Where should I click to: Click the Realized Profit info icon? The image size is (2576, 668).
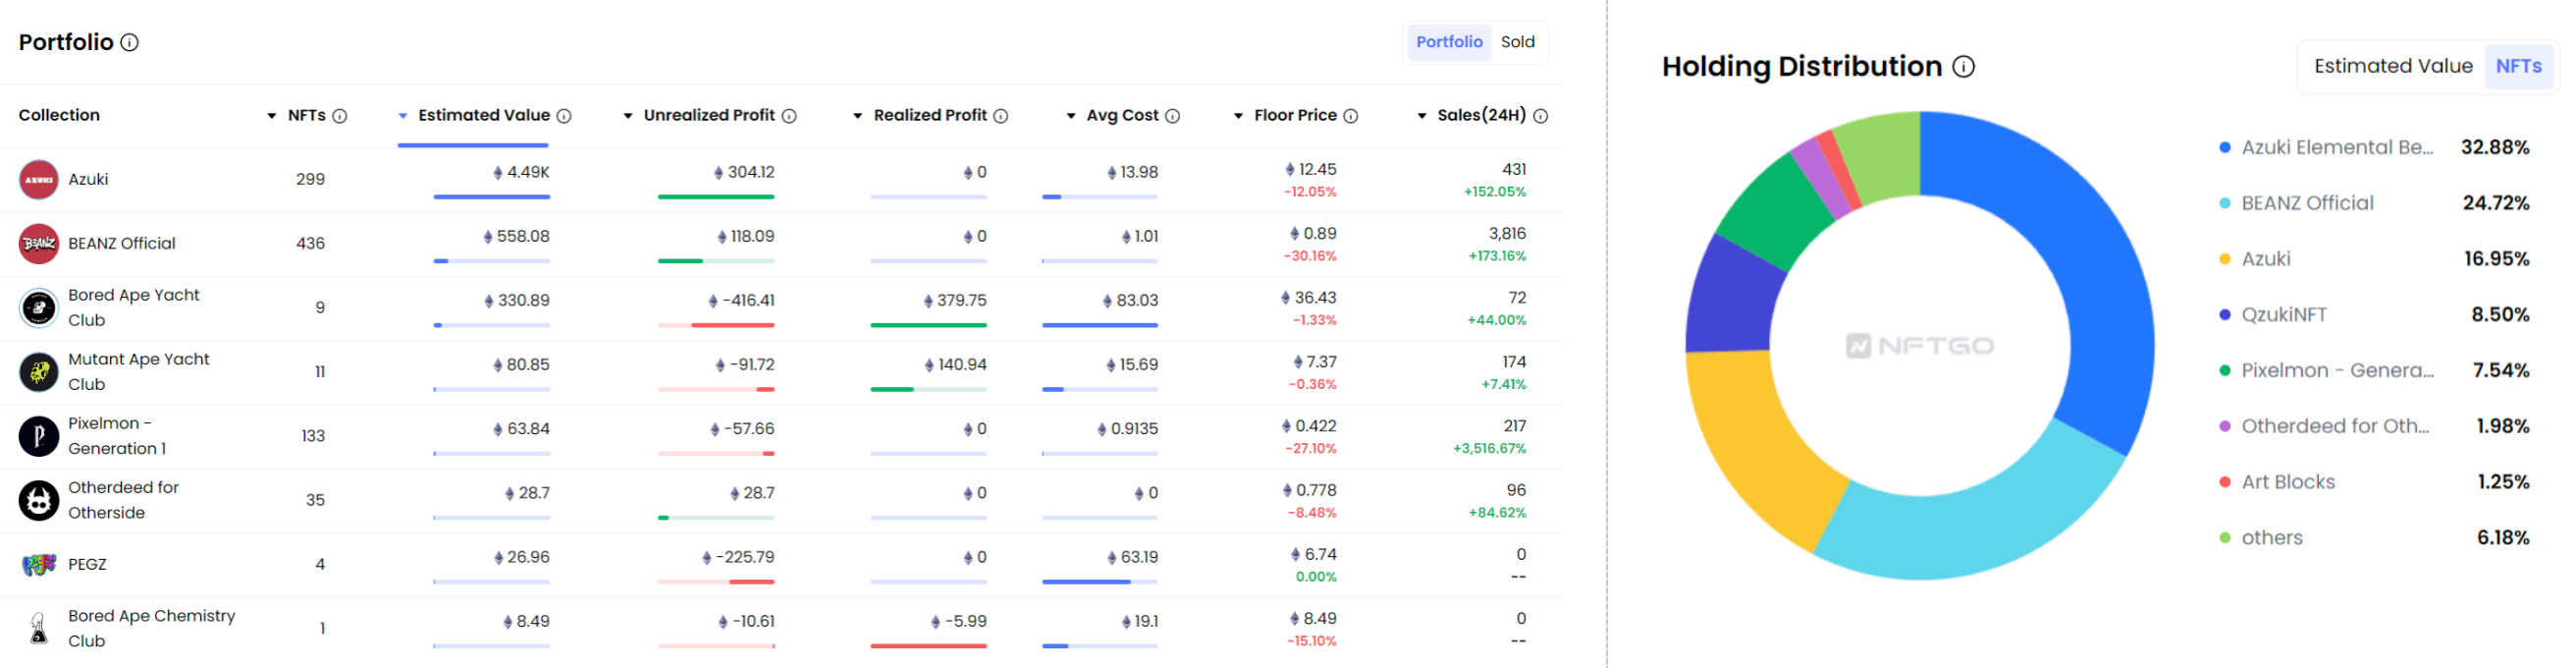tap(1001, 116)
